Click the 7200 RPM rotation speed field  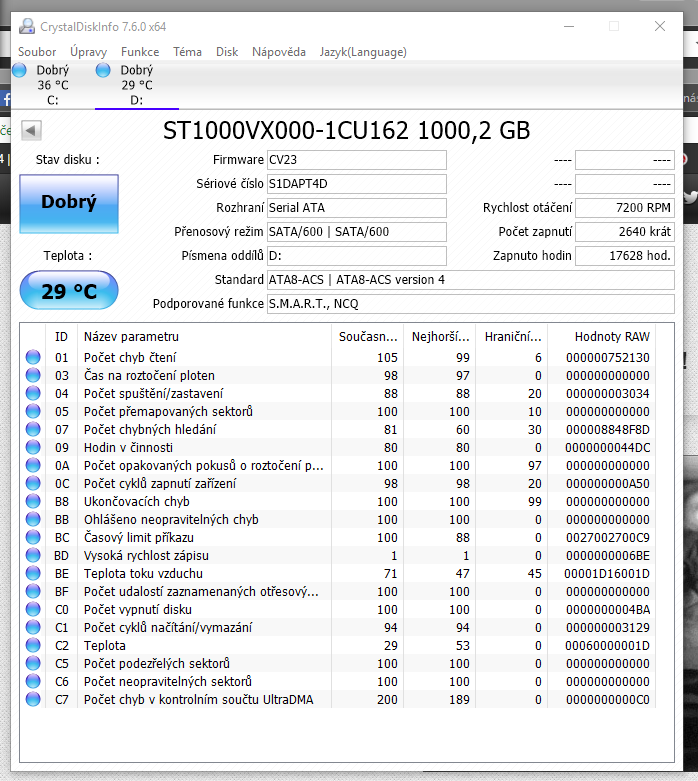pyautogui.click(x=624, y=208)
